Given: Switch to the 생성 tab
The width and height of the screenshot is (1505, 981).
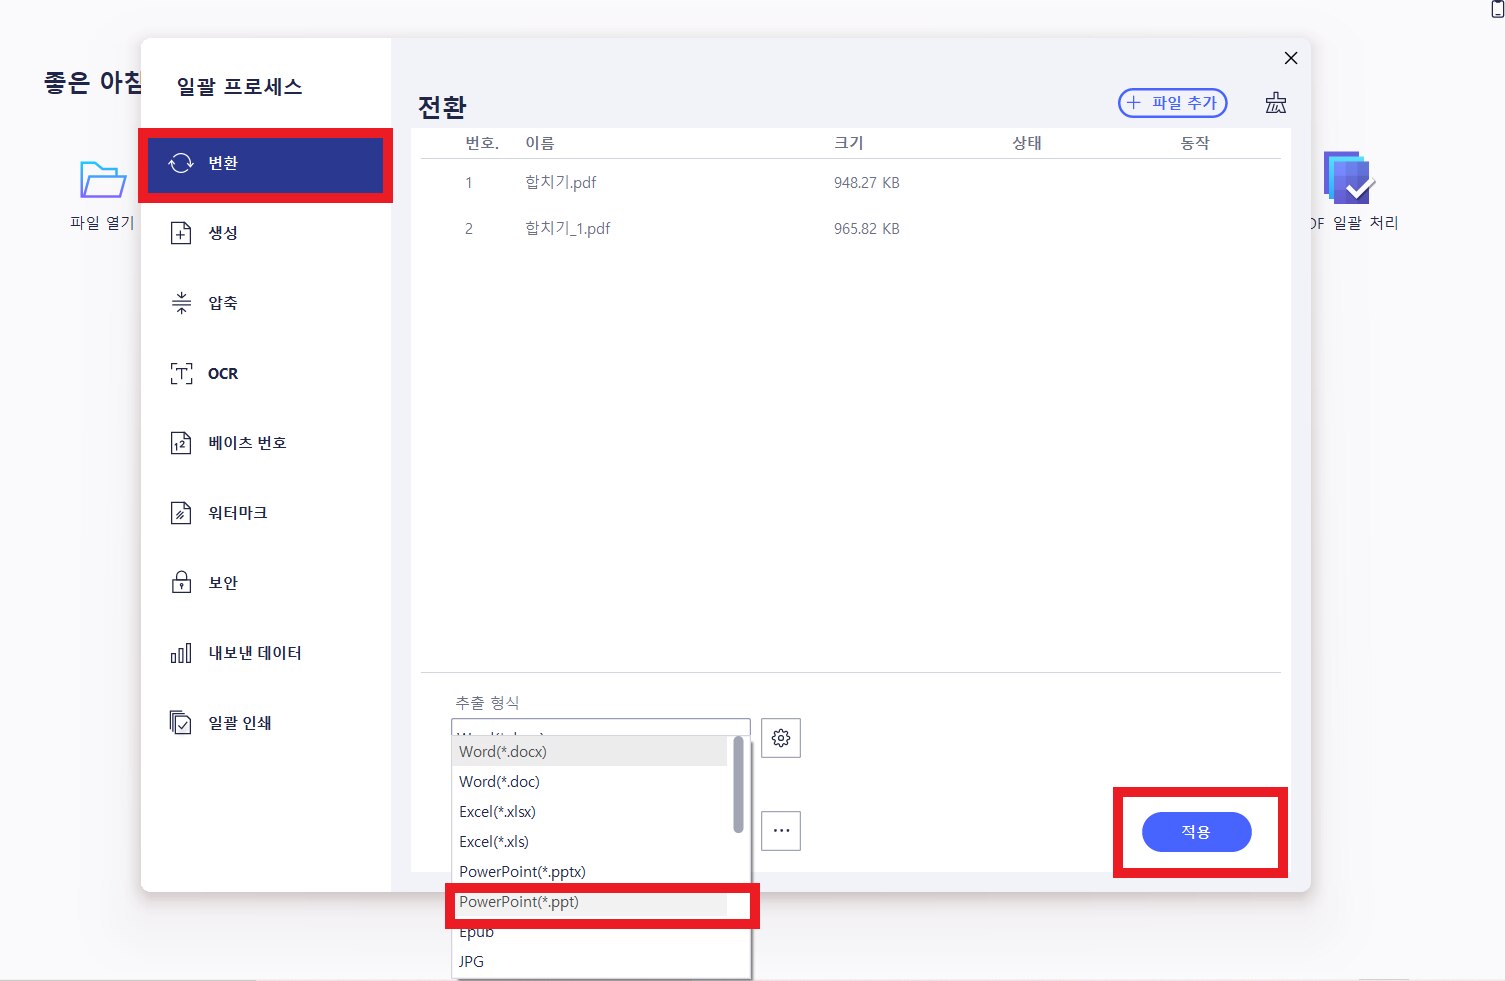Looking at the screenshot, I should (x=222, y=233).
